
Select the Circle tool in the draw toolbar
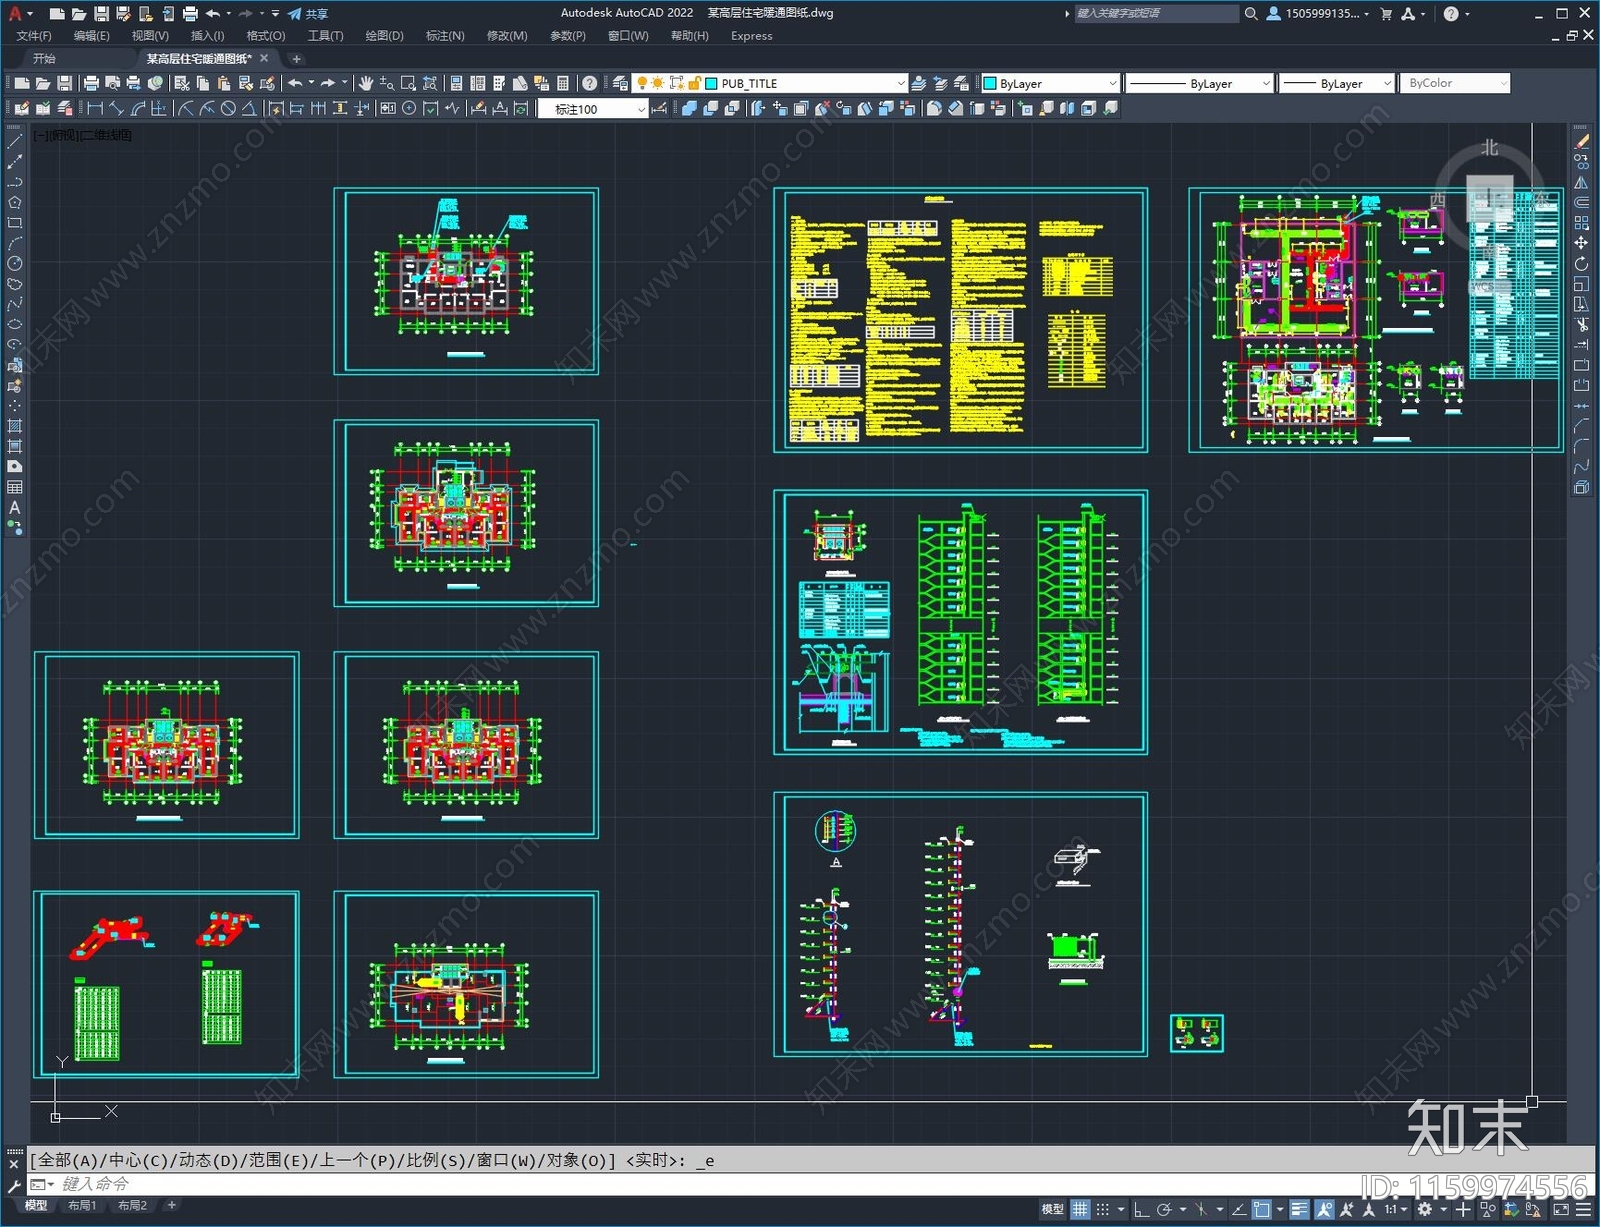pos(14,263)
